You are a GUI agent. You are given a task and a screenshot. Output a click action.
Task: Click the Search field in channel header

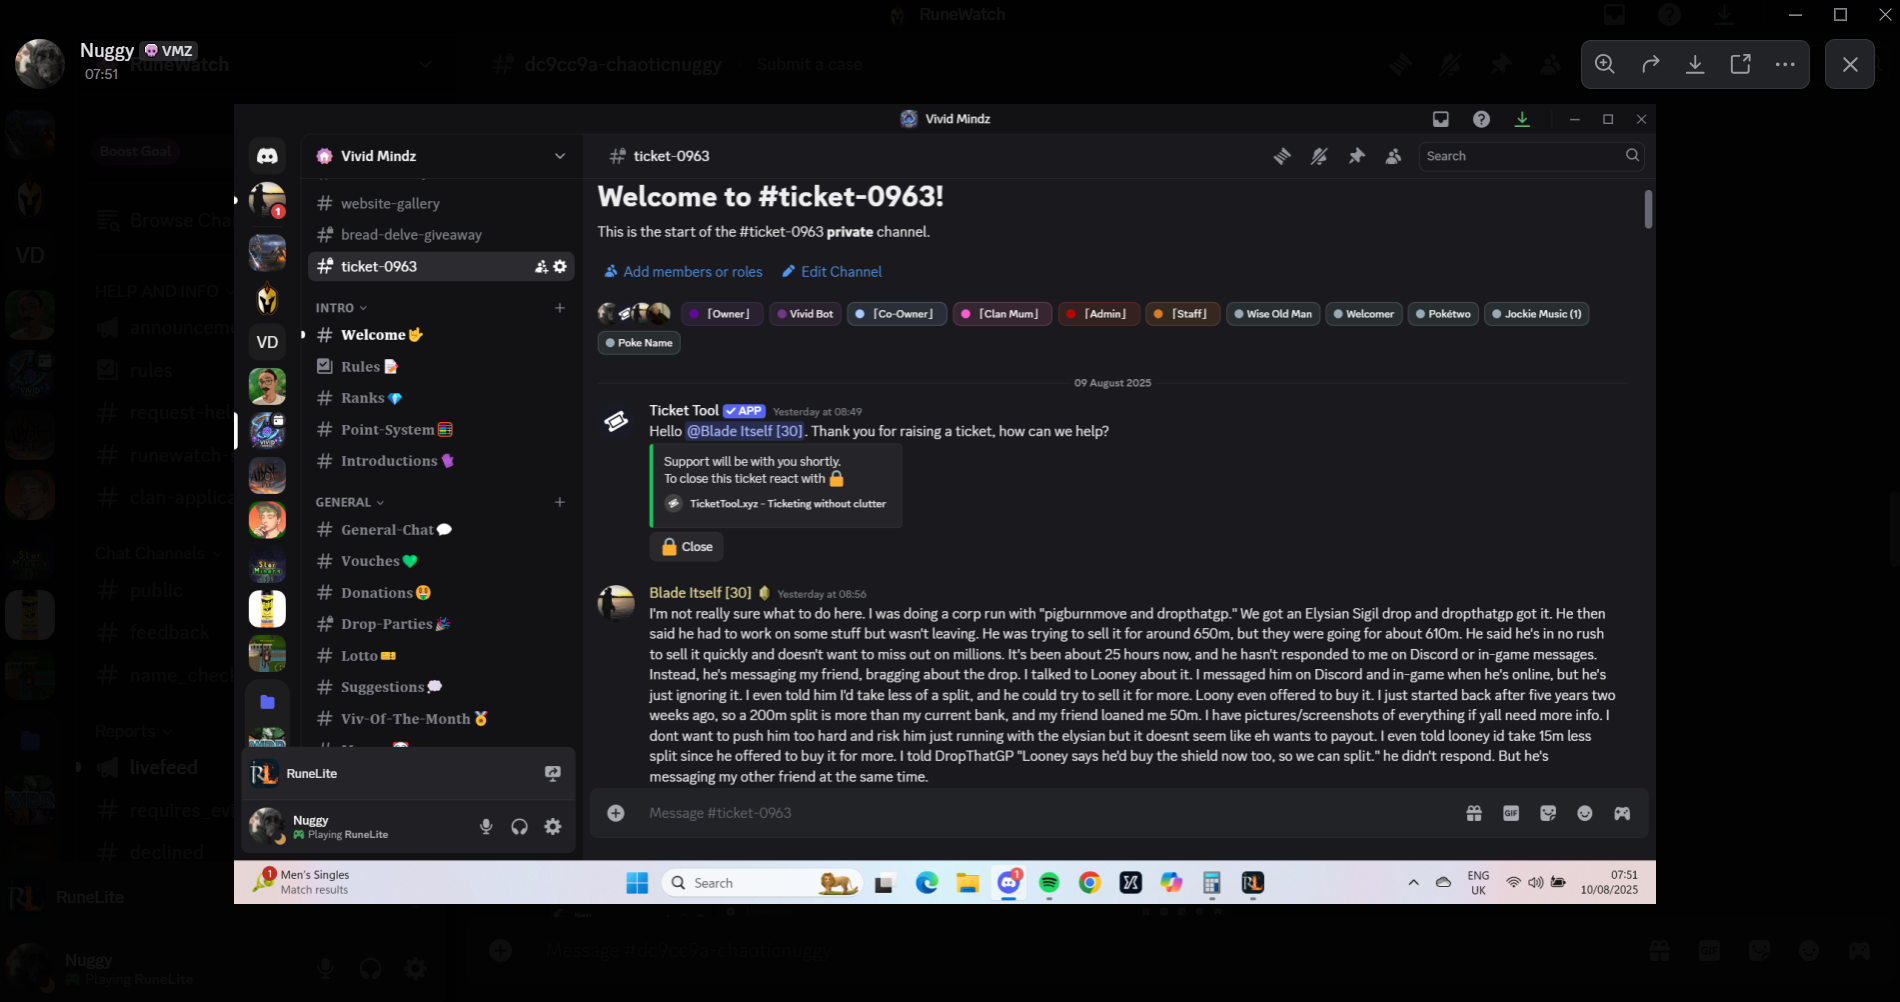1531,156
